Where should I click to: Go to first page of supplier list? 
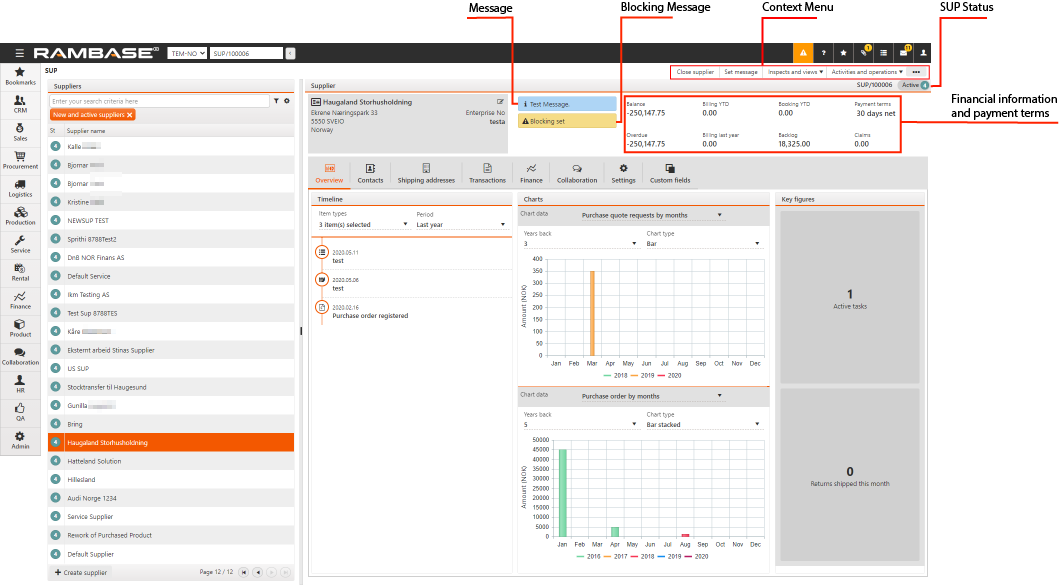click(244, 572)
